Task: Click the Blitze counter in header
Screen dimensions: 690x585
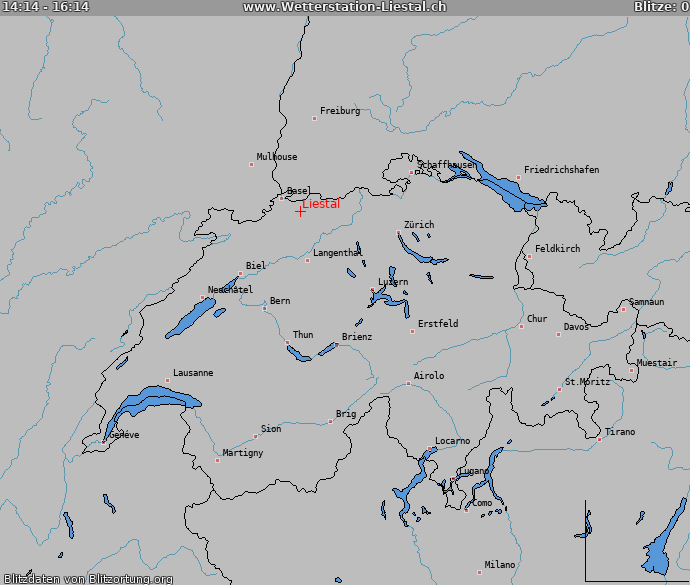Action: pyautogui.click(x=661, y=7)
